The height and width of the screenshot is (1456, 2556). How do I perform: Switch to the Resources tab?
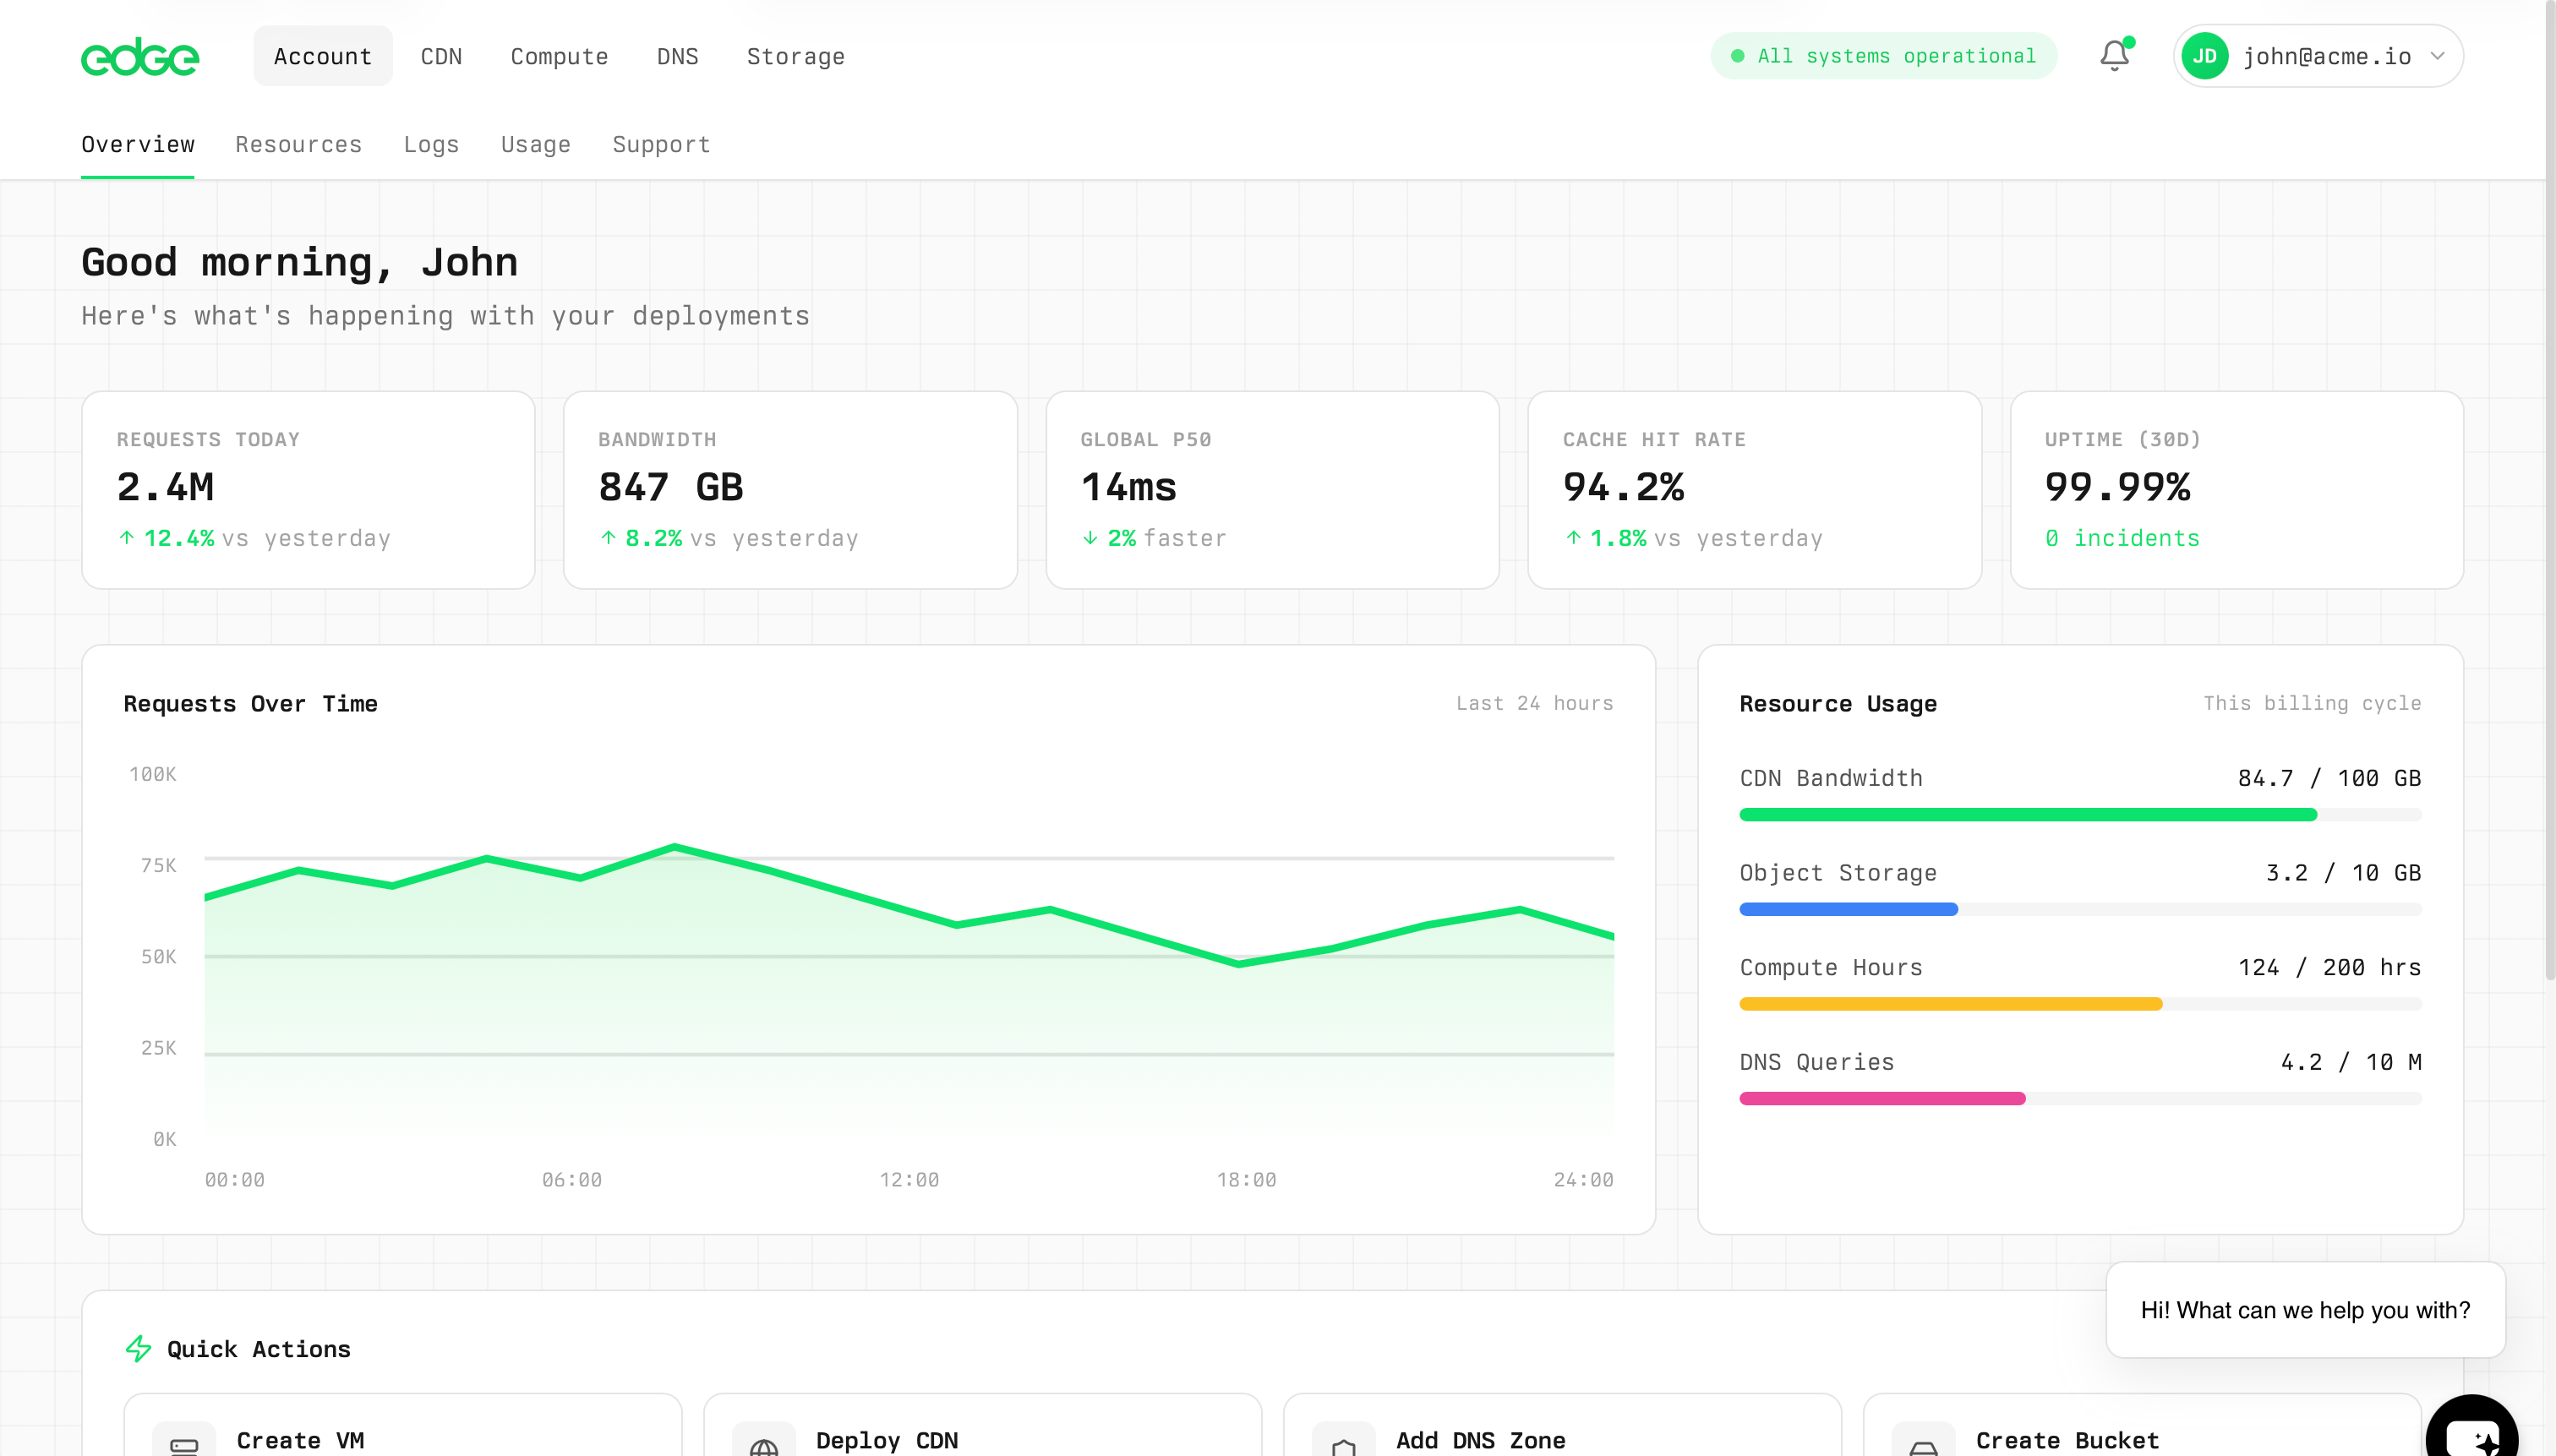point(298,144)
